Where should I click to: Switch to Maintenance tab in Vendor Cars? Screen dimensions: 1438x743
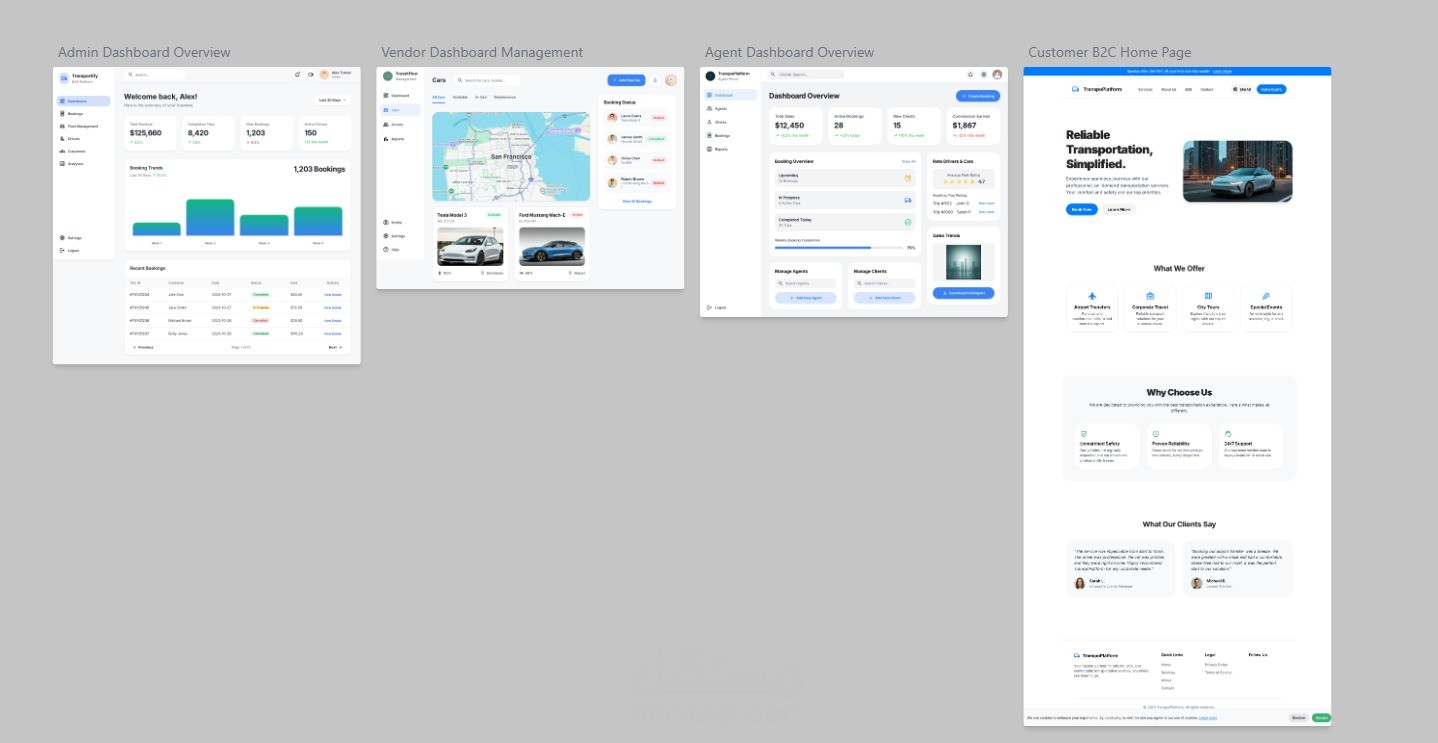[x=505, y=97]
